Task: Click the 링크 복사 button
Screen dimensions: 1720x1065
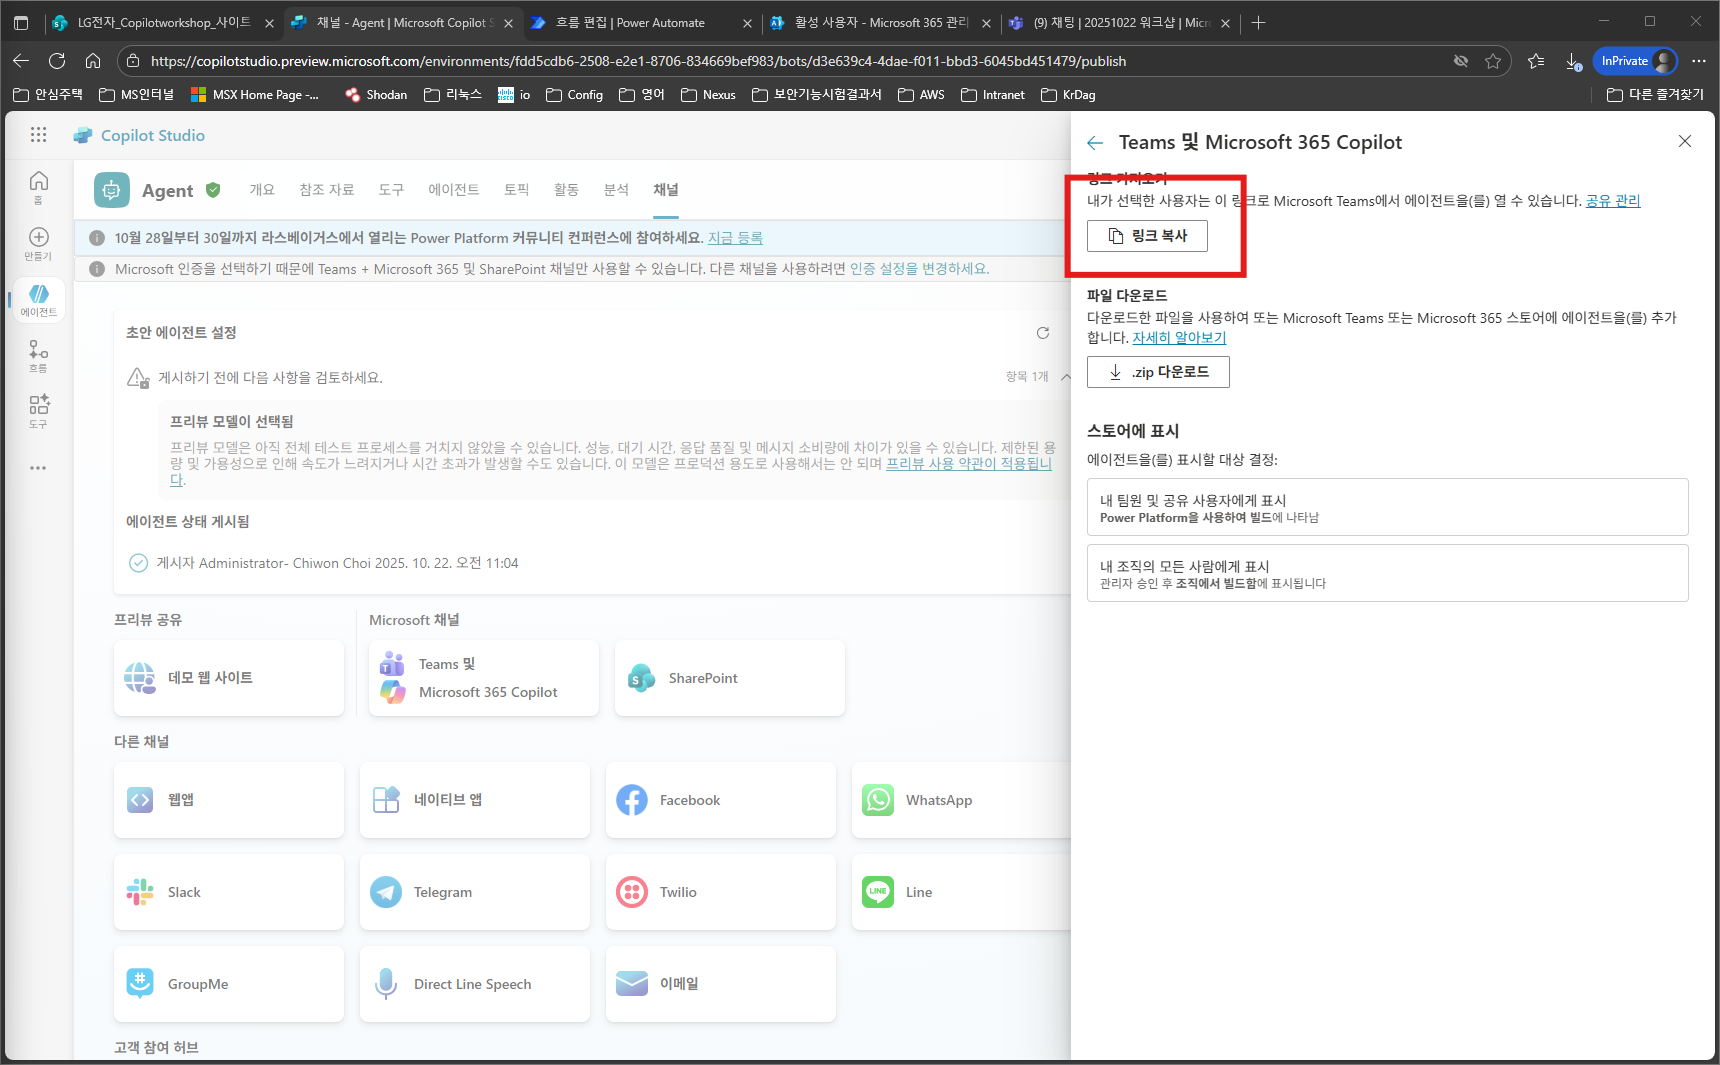Action: pos(1147,236)
